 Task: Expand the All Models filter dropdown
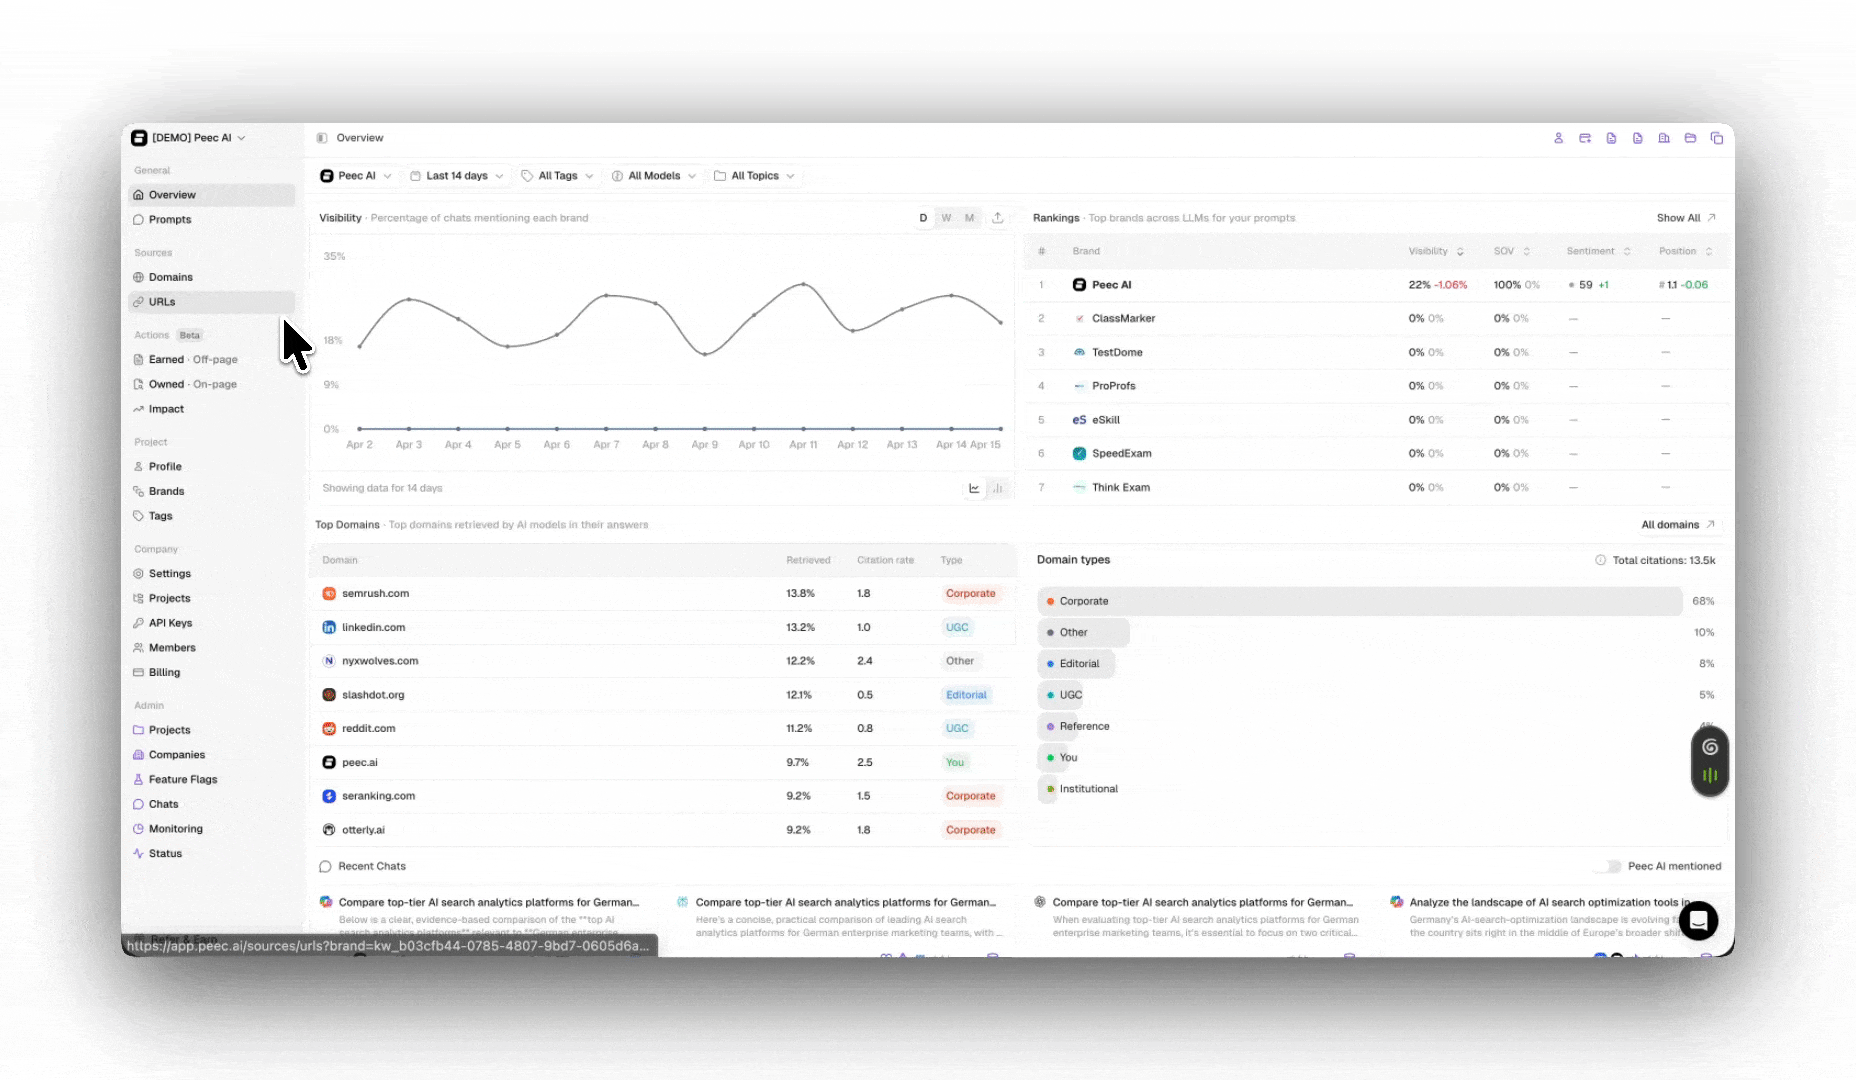tap(654, 175)
